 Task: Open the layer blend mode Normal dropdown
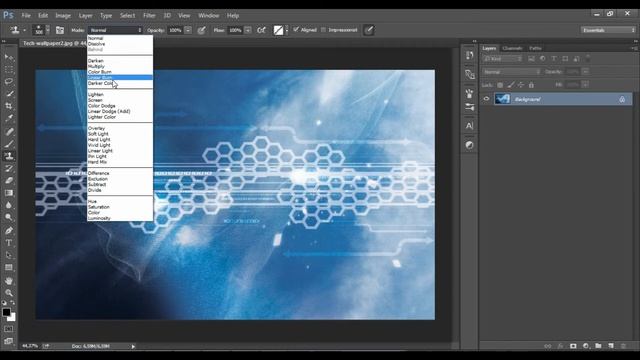click(512, 72)
